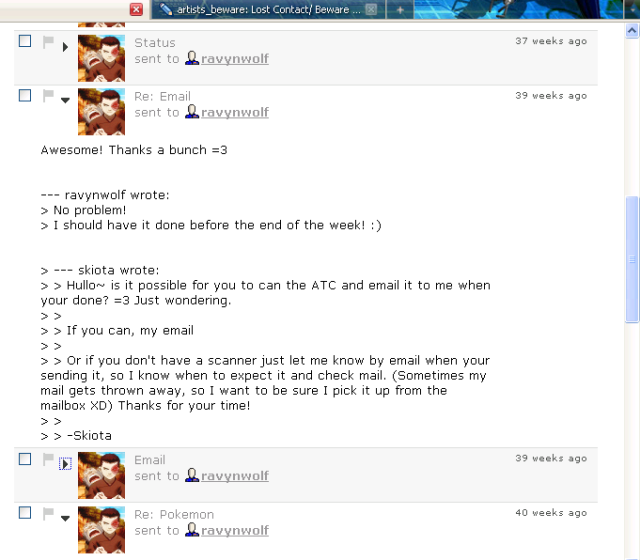The height and width of the screenshot is (560, 640).
Task: Open ravynwolf link in Email message
Action: click(x=235, y=476)
